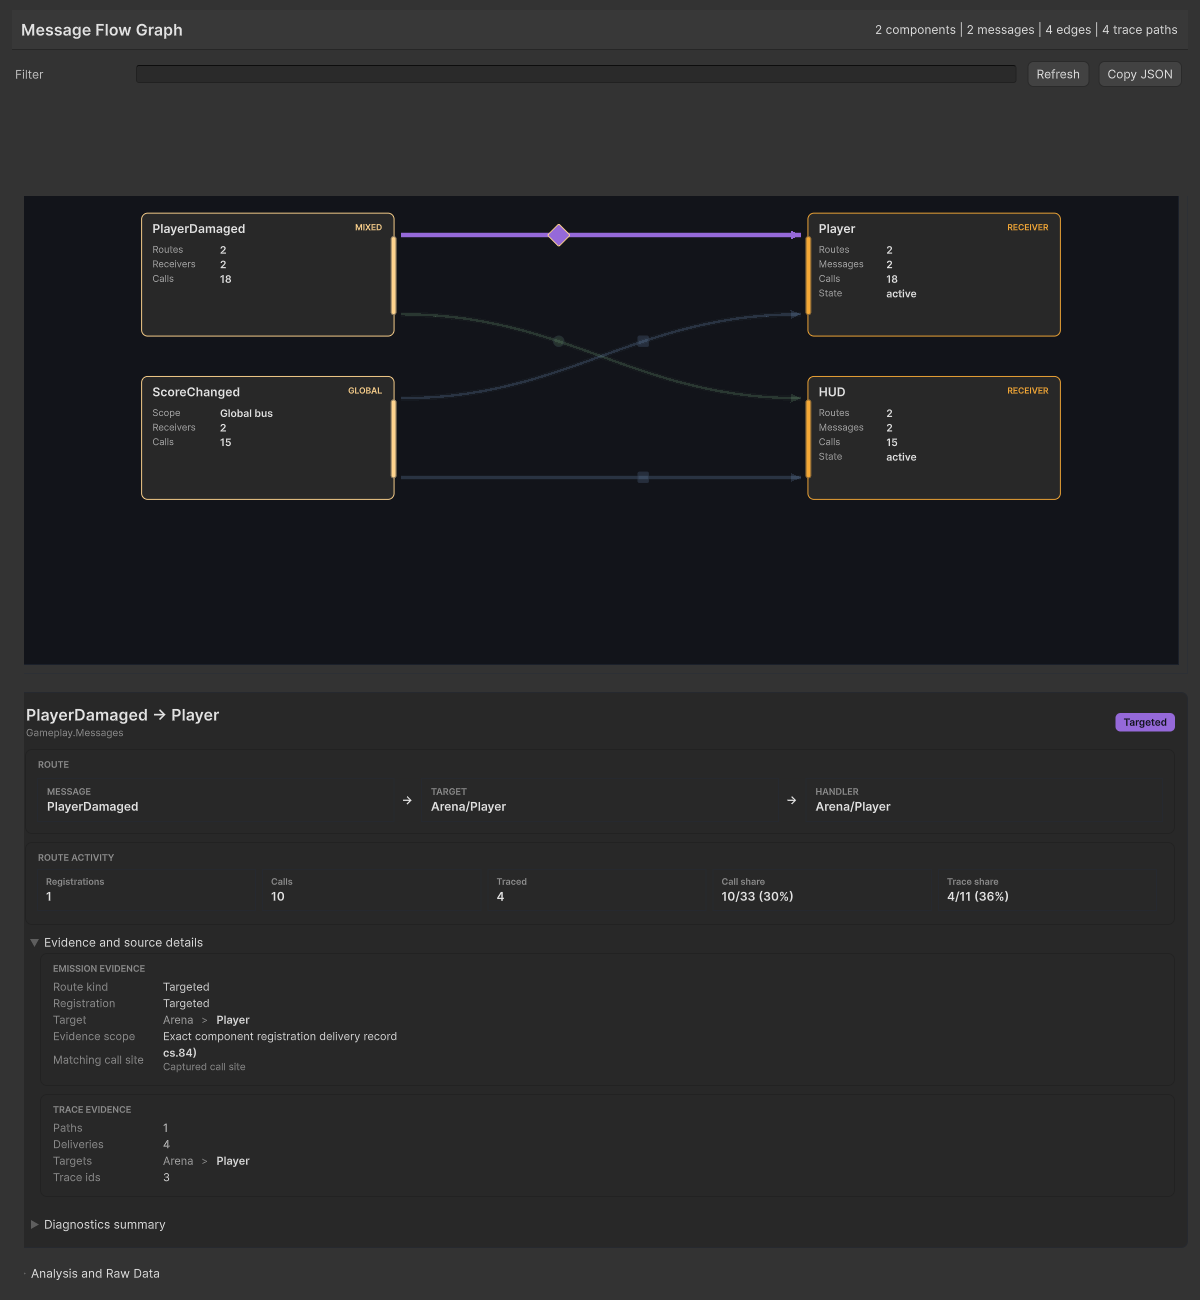Click the purple diamond marker on the highlighted edge
The image size is (1200, 1300).
tap(559, 235)
